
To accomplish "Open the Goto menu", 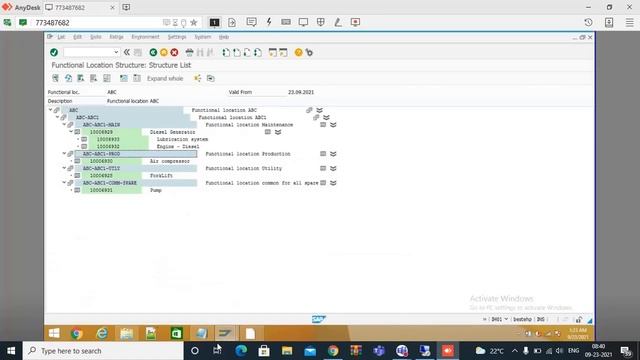I will point(96,37).
